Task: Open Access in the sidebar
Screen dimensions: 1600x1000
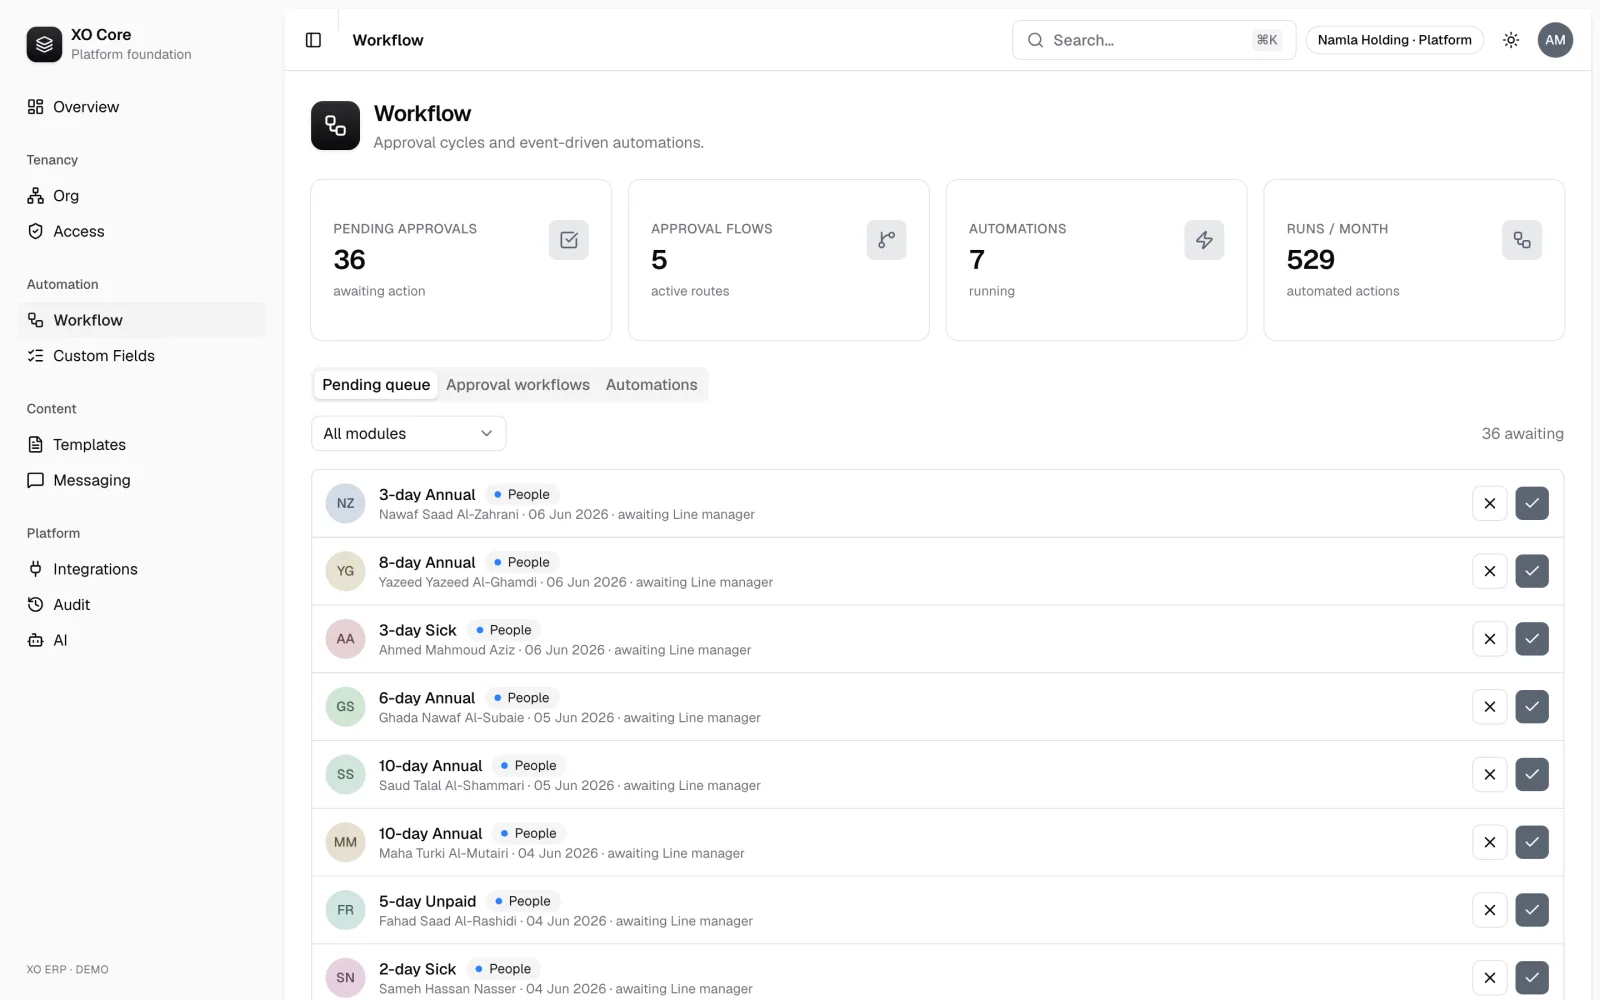Action: click(142, 231)
